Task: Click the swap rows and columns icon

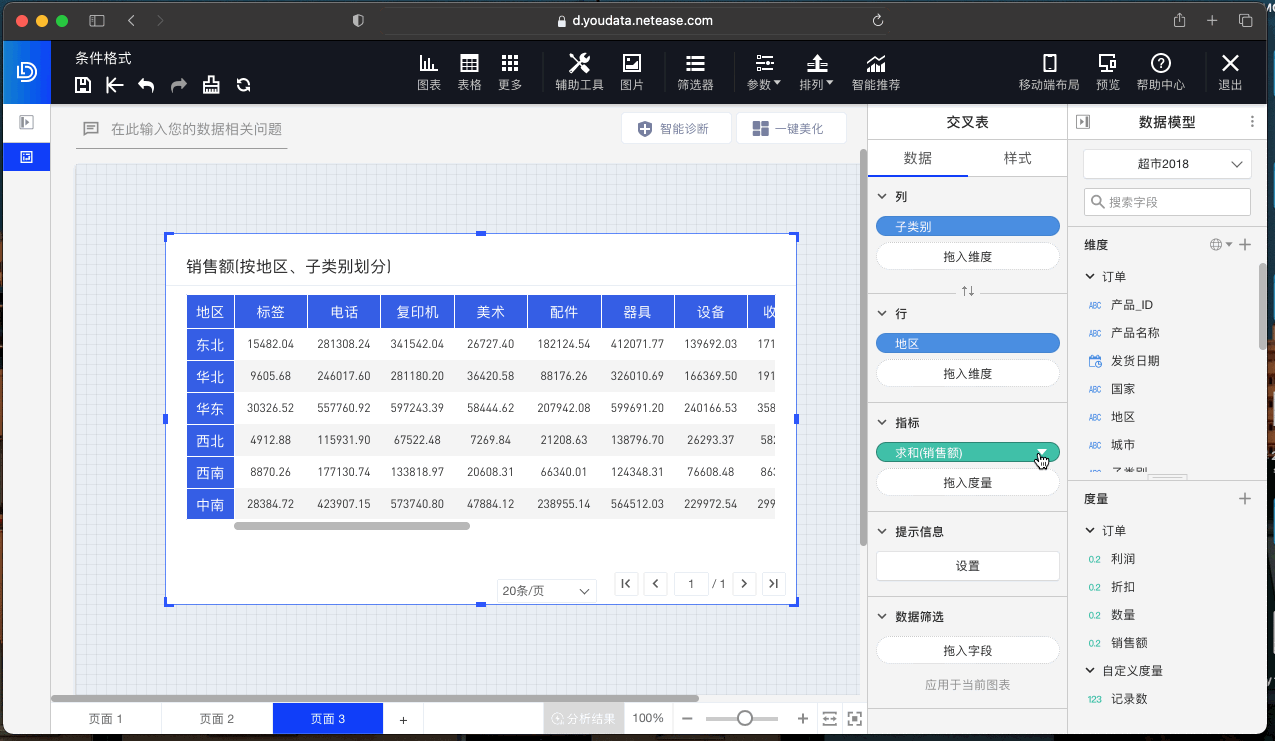Action: (x=967, y=291)
